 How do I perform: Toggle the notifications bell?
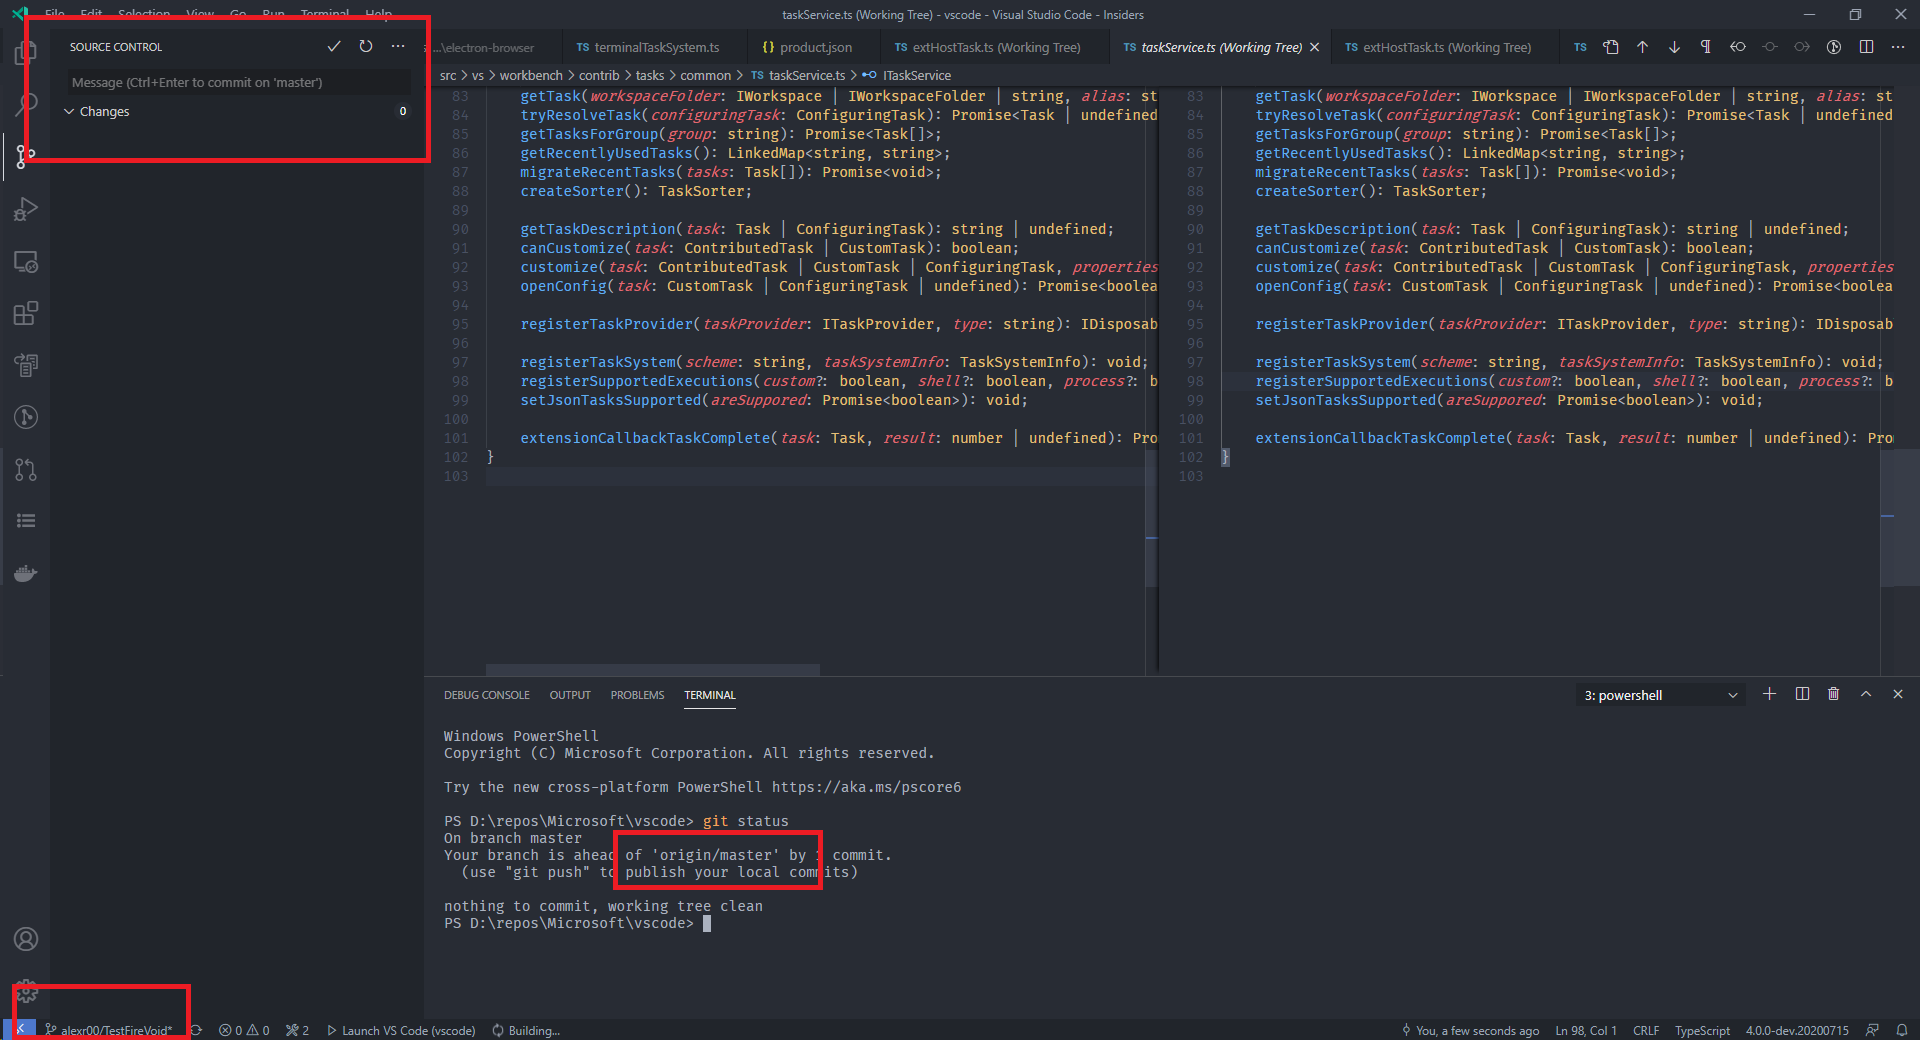pos(1903,1030)
